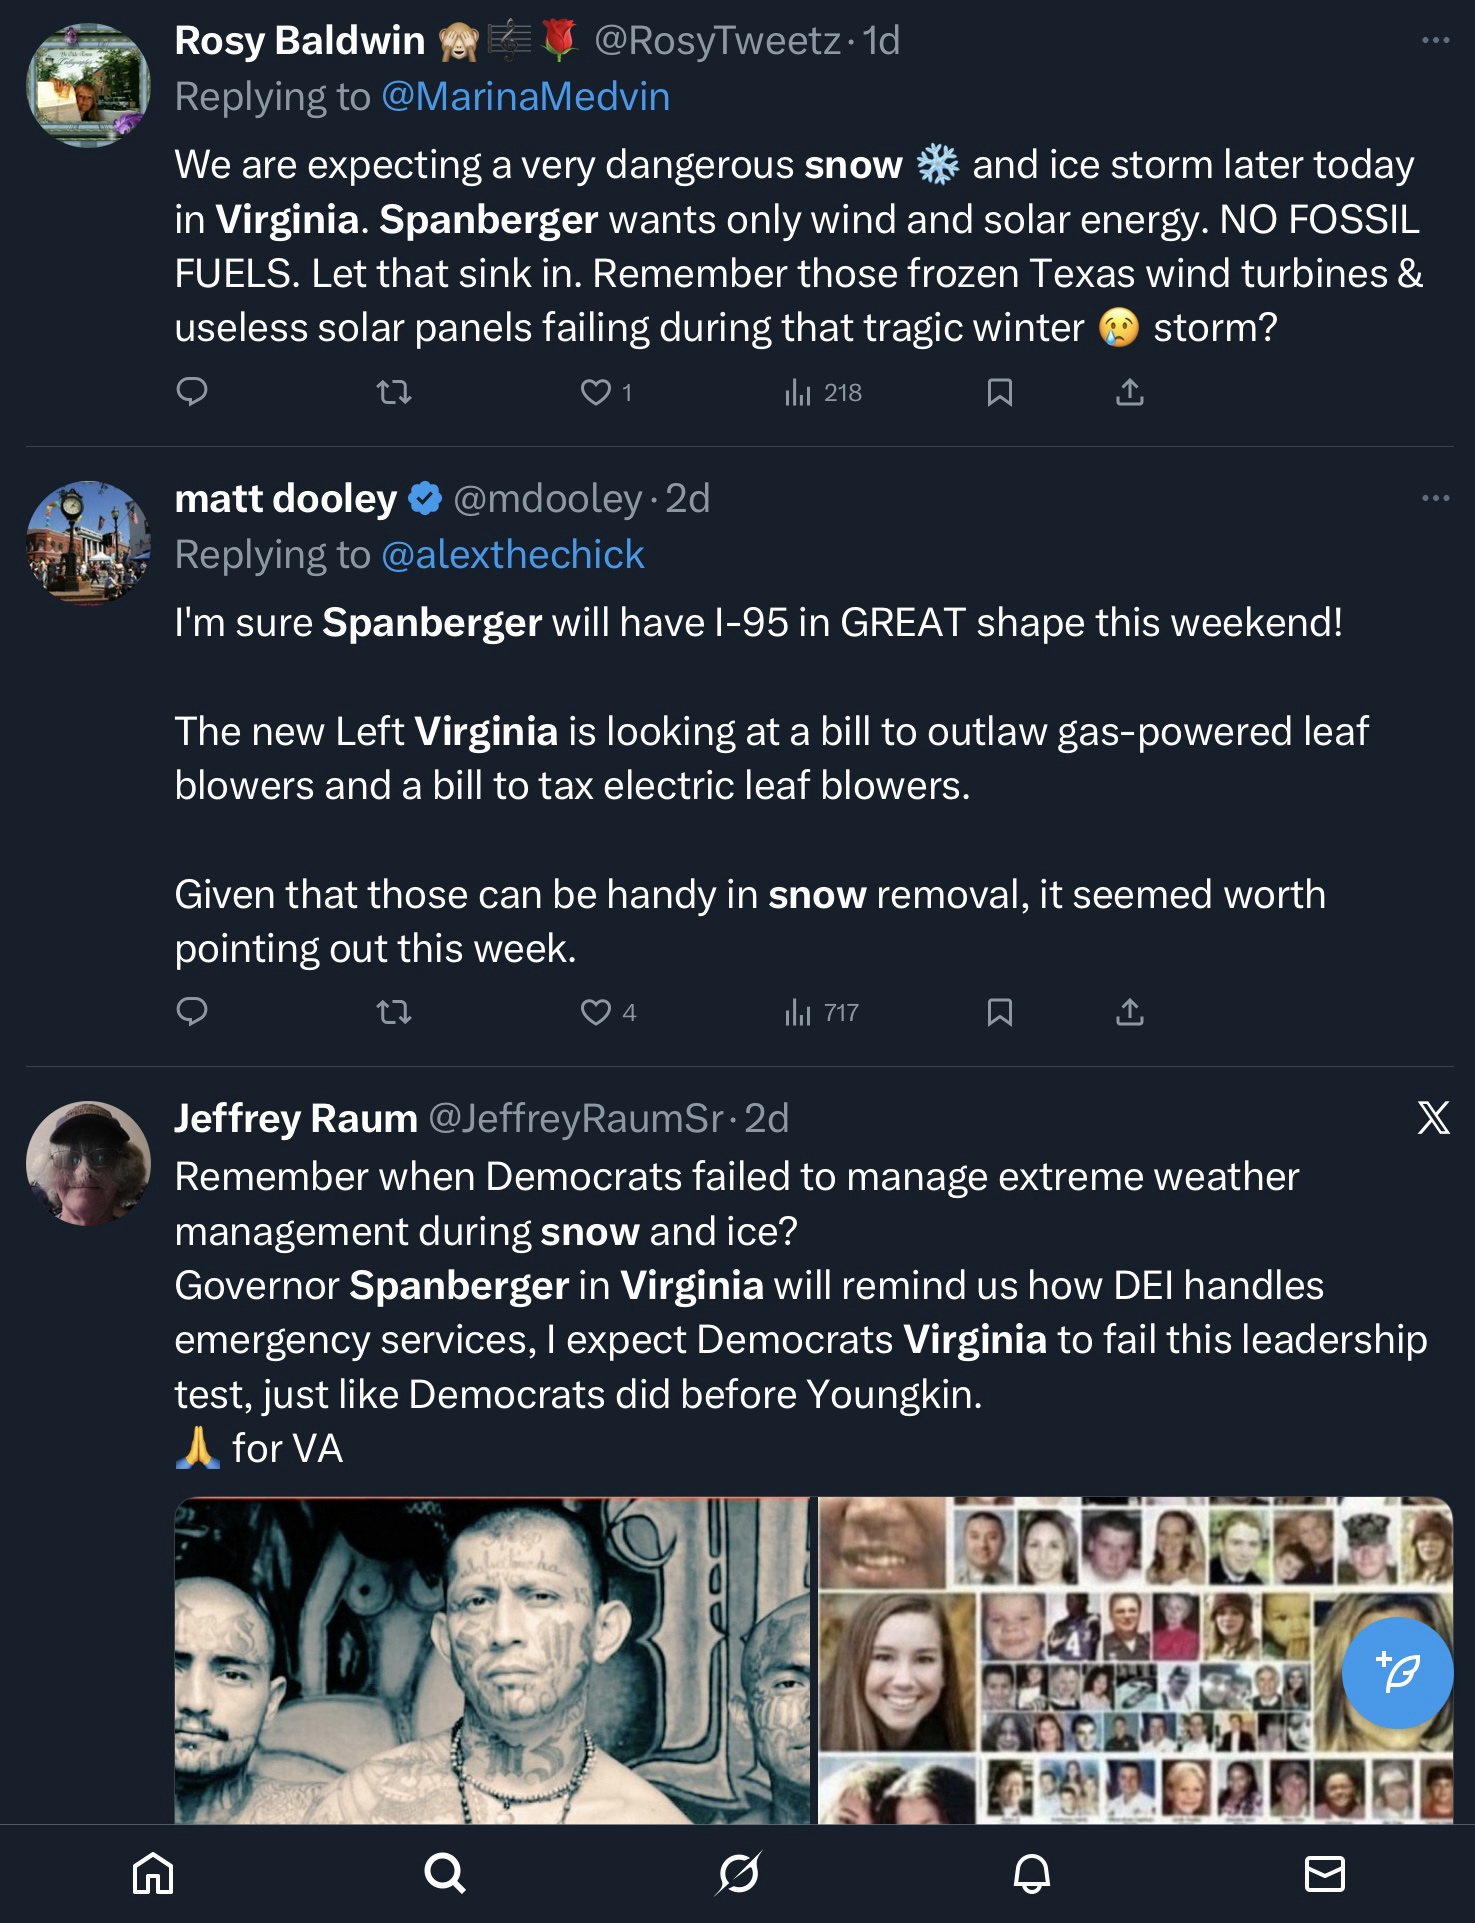View analytics for matt dooley's tweet
The width and height of the screenshot is (1475, 1923).
point(822,1012)
